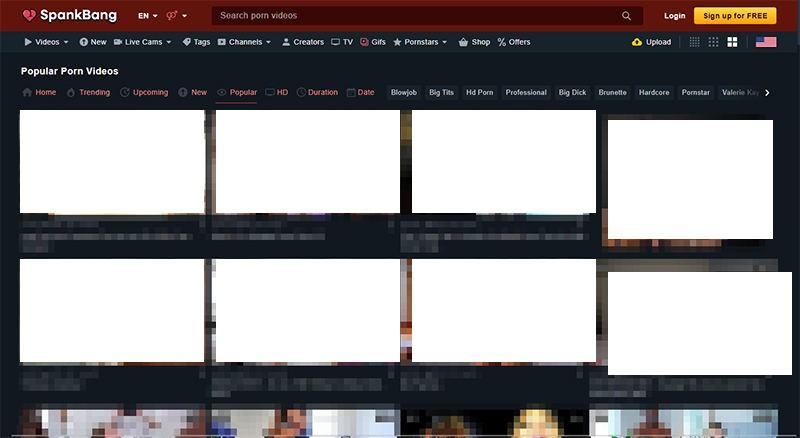This screenshot has width=800, height=438.
Task: Open the Gifs section
Action: pyautogui.click(x=372, y=42)
